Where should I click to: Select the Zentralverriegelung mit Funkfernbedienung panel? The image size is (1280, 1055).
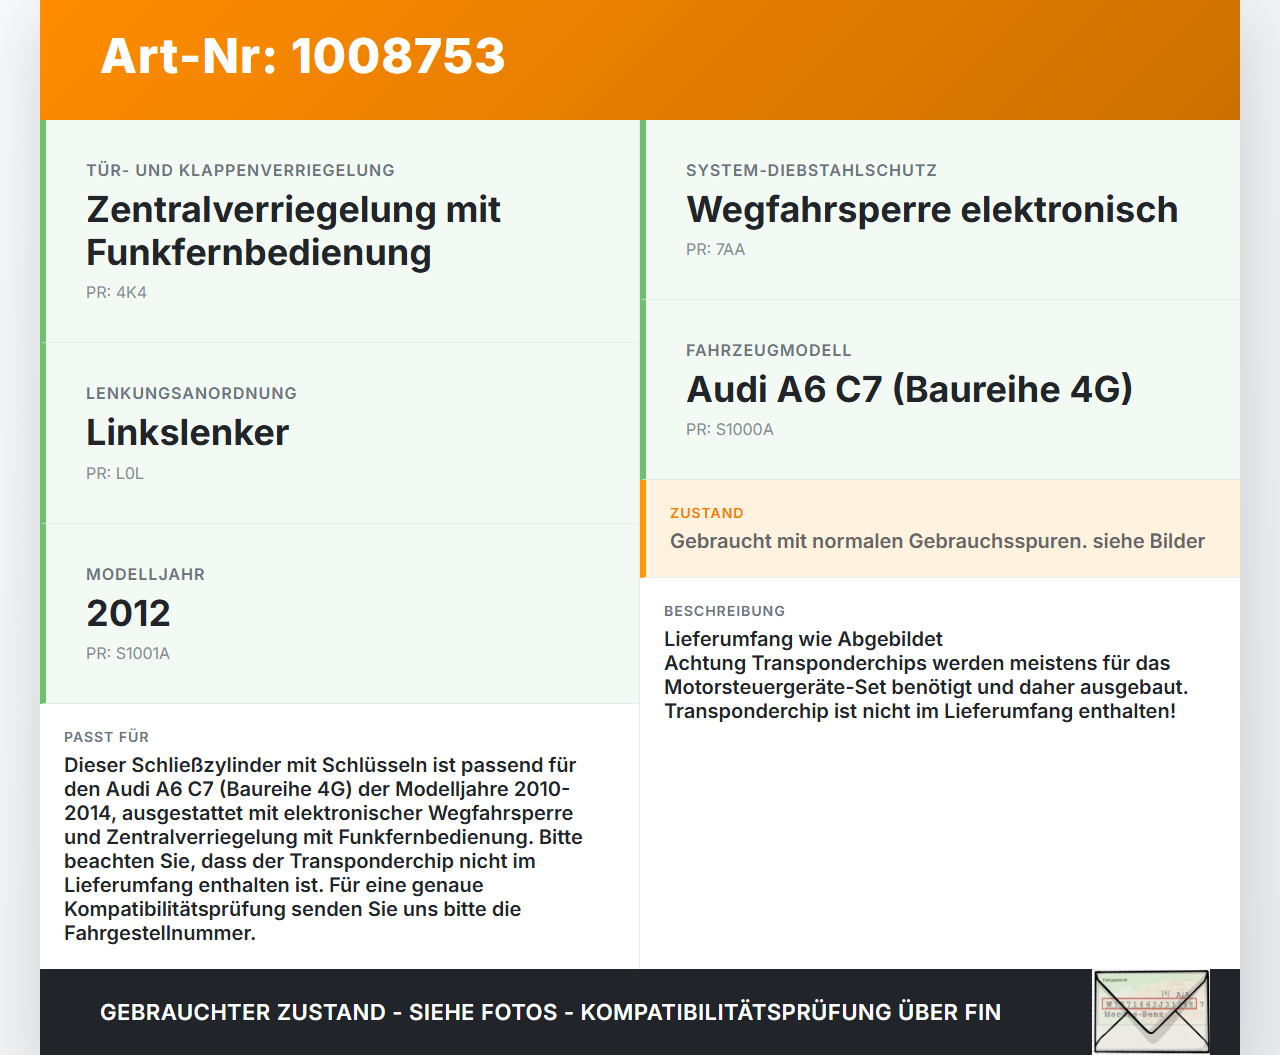click(x=293, y=231)
